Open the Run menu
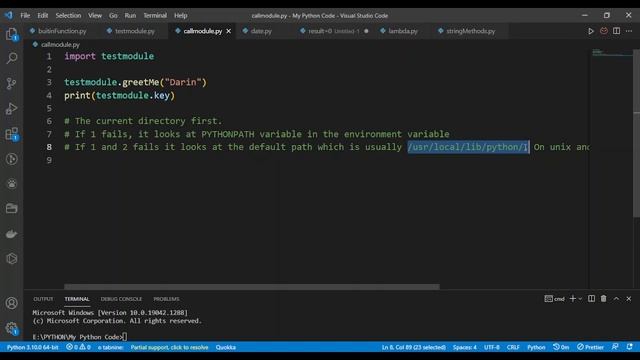The height and width of the screenshot is (360, 640). point(130,16)
